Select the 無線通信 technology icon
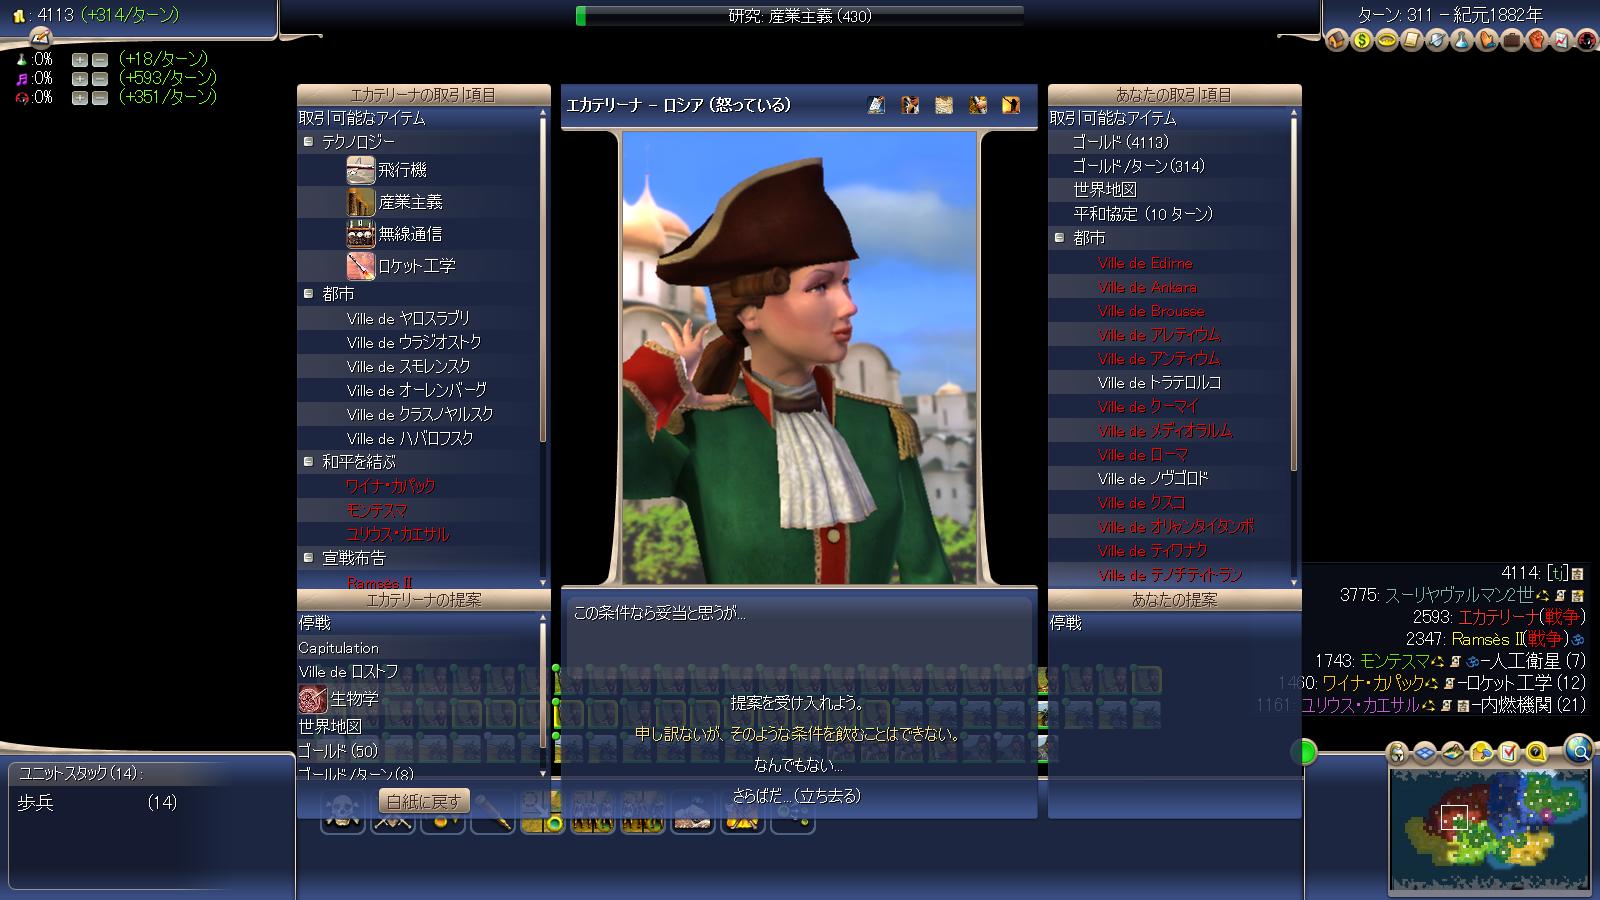Screen dimensions: 1600x900 pos(361,234)
